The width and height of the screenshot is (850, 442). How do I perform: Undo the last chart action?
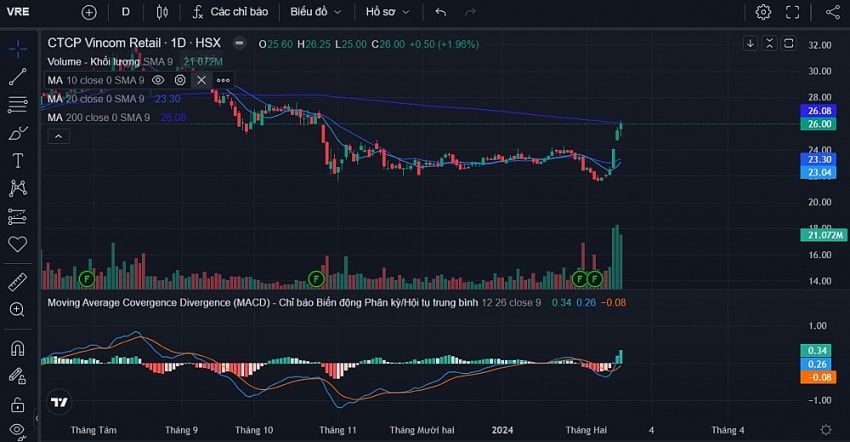click(441, 12)
